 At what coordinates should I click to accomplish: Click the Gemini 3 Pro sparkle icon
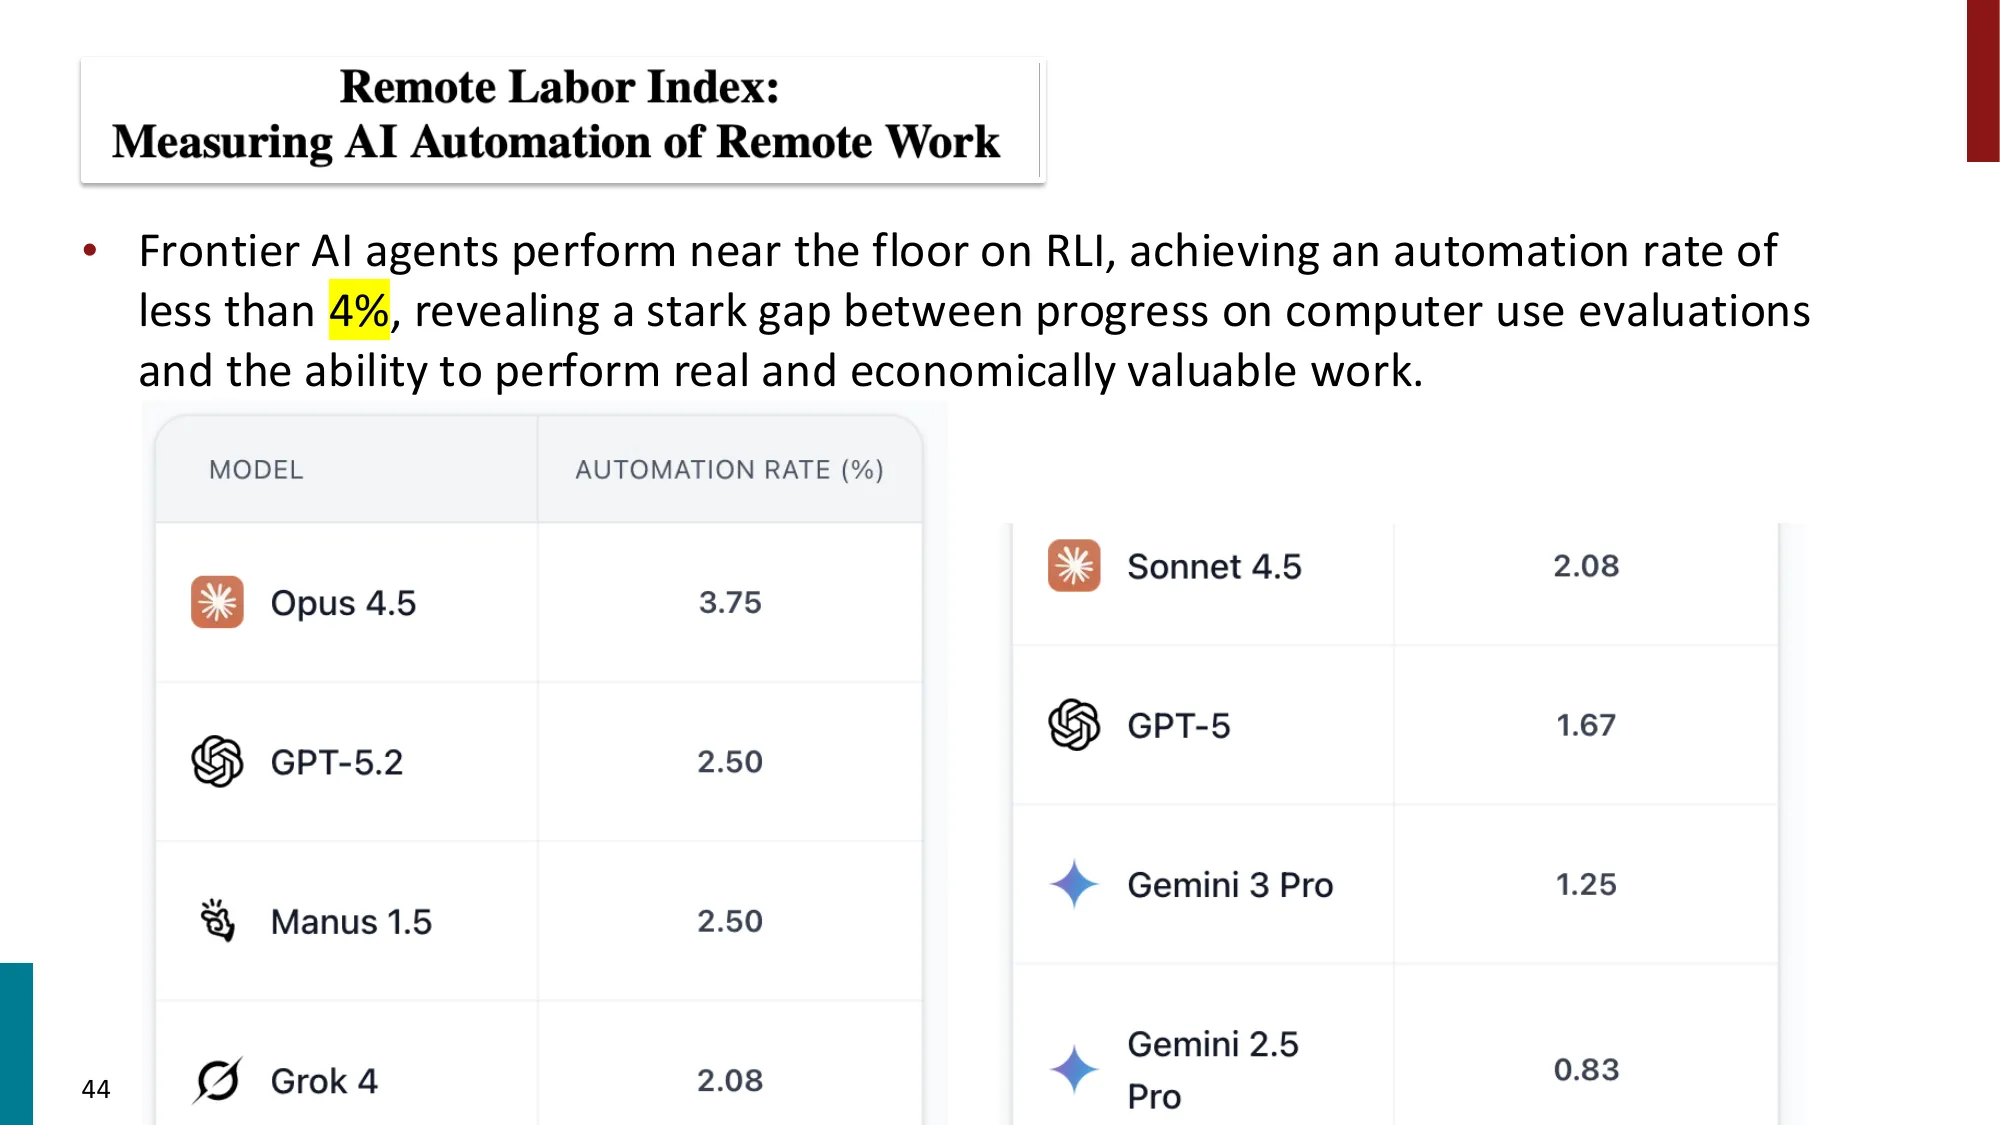[1074, 884]
